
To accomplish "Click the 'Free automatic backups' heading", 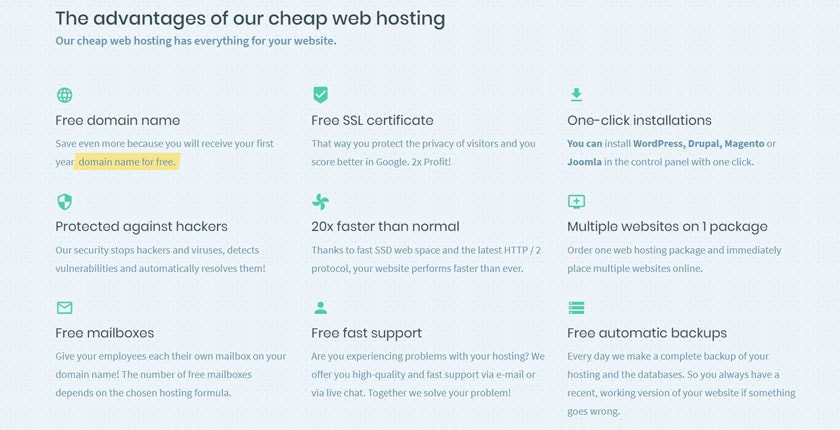I will [647, 333].
